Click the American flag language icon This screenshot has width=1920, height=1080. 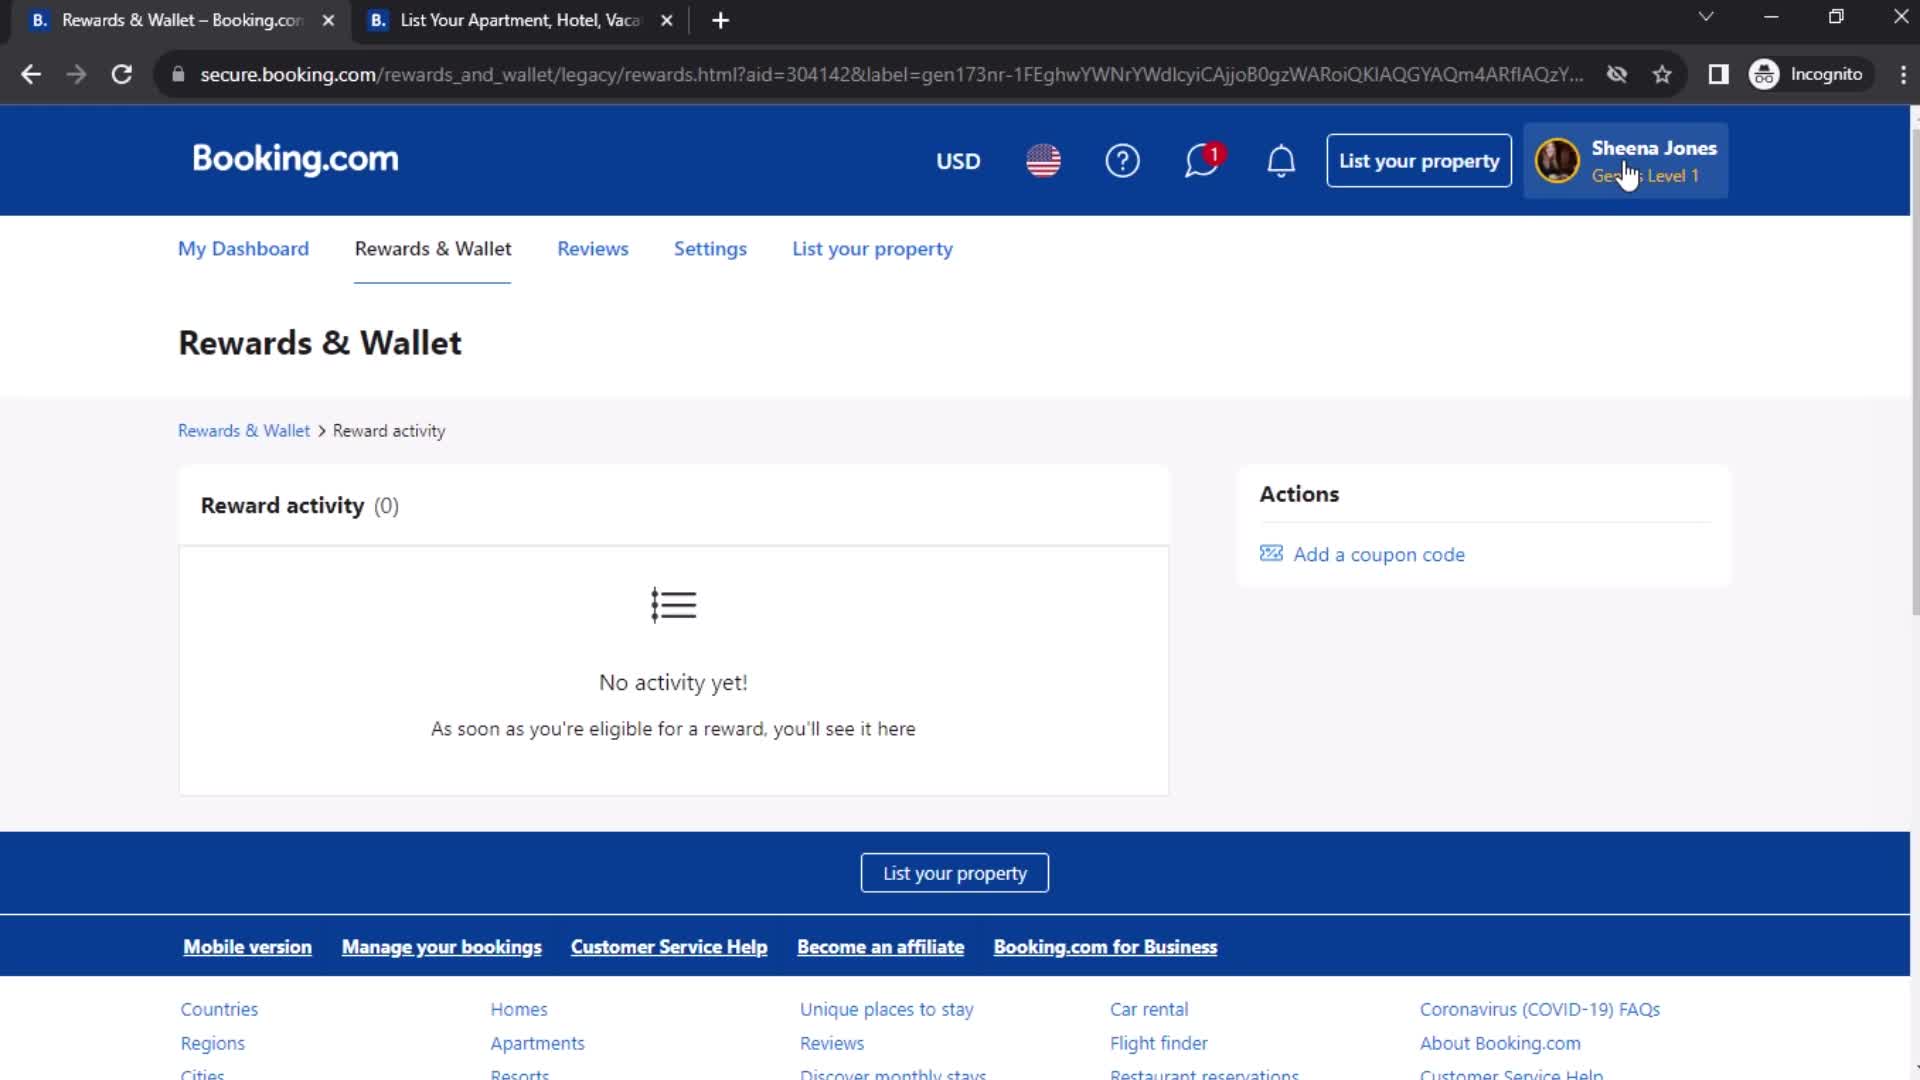(x=1043, y=161)
